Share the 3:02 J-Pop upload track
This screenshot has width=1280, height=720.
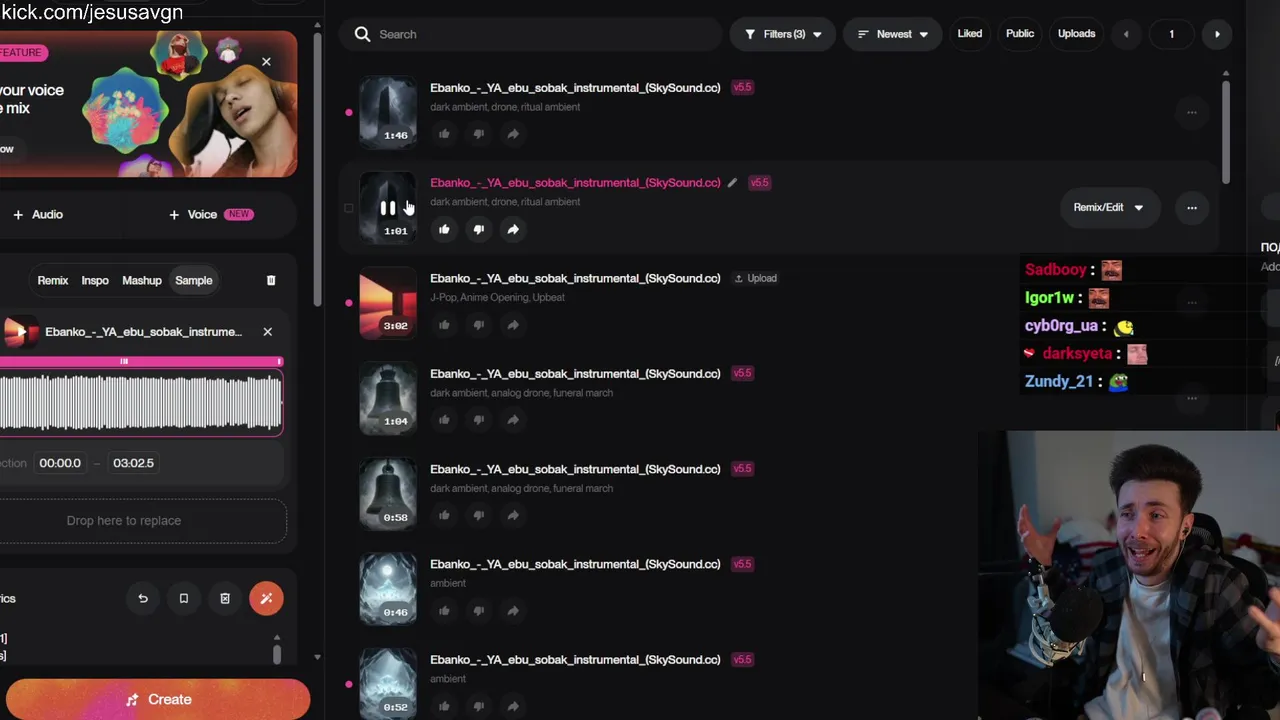point(512,325)
